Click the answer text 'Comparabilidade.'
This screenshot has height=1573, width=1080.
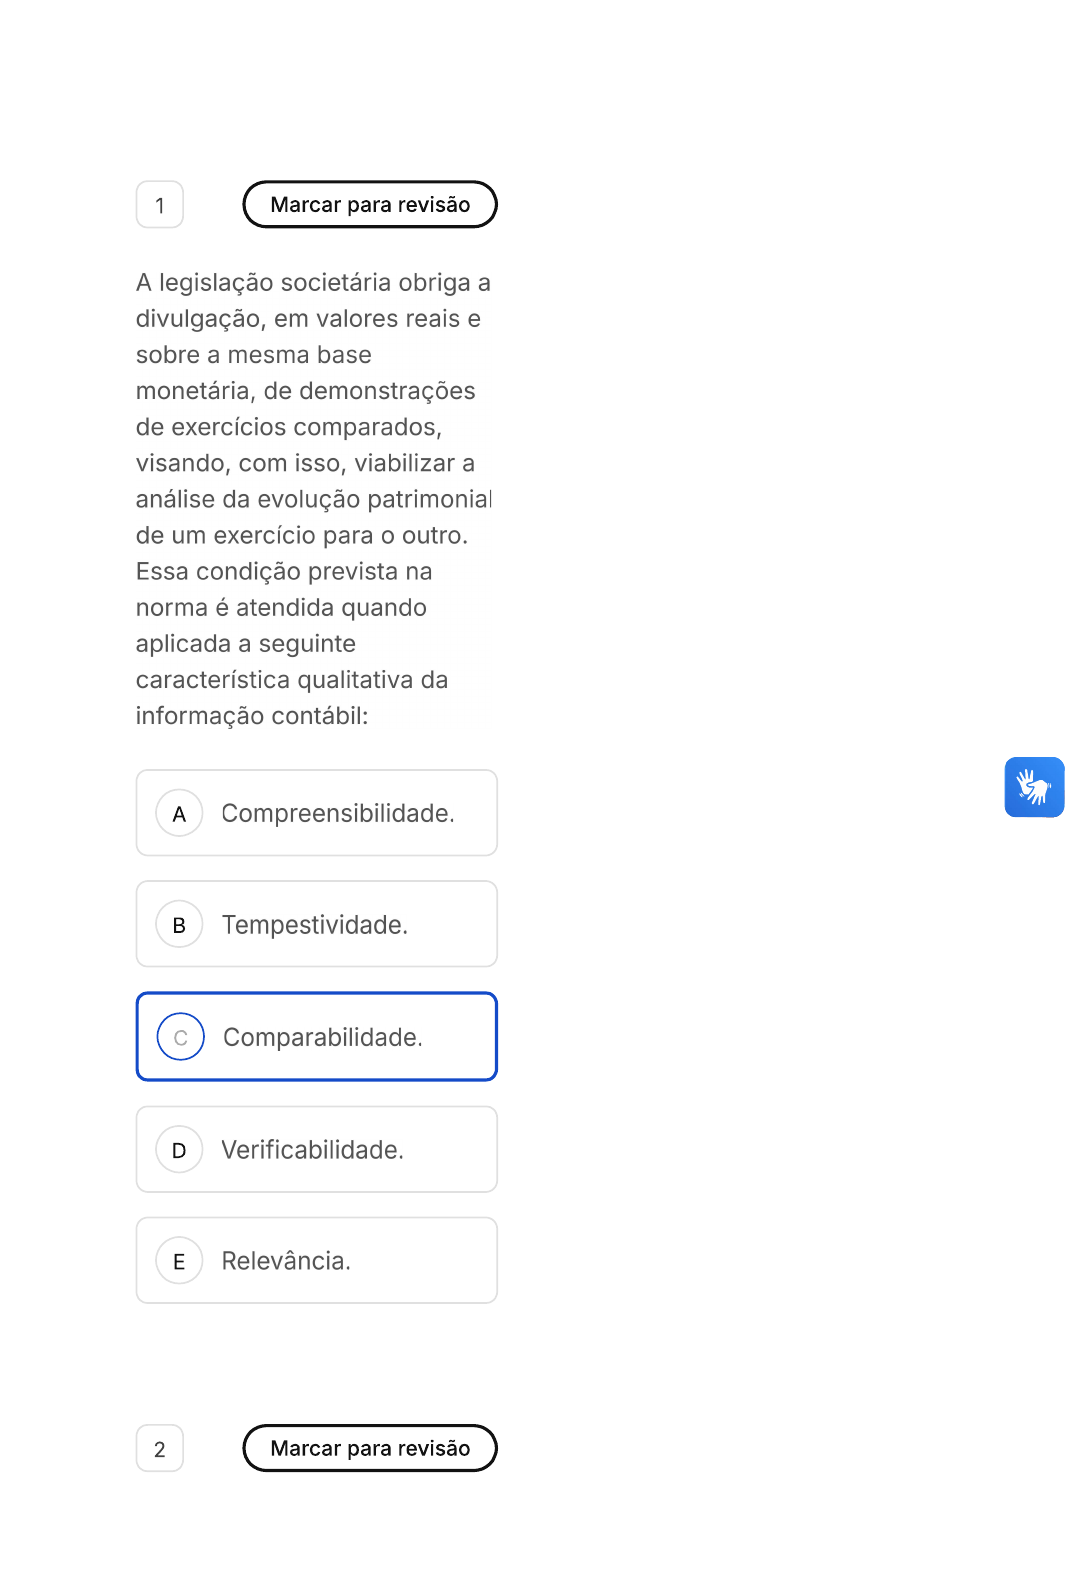[x=323, y=1037]
